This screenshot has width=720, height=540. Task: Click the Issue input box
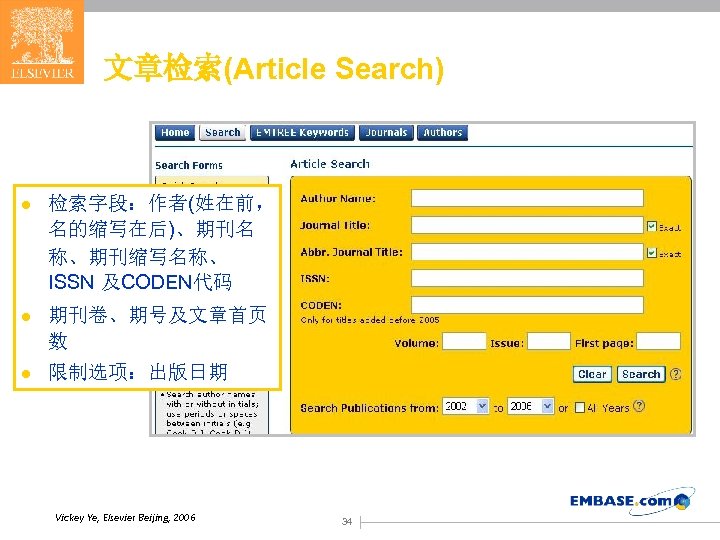pyautogui.click(x=549, y=342)
